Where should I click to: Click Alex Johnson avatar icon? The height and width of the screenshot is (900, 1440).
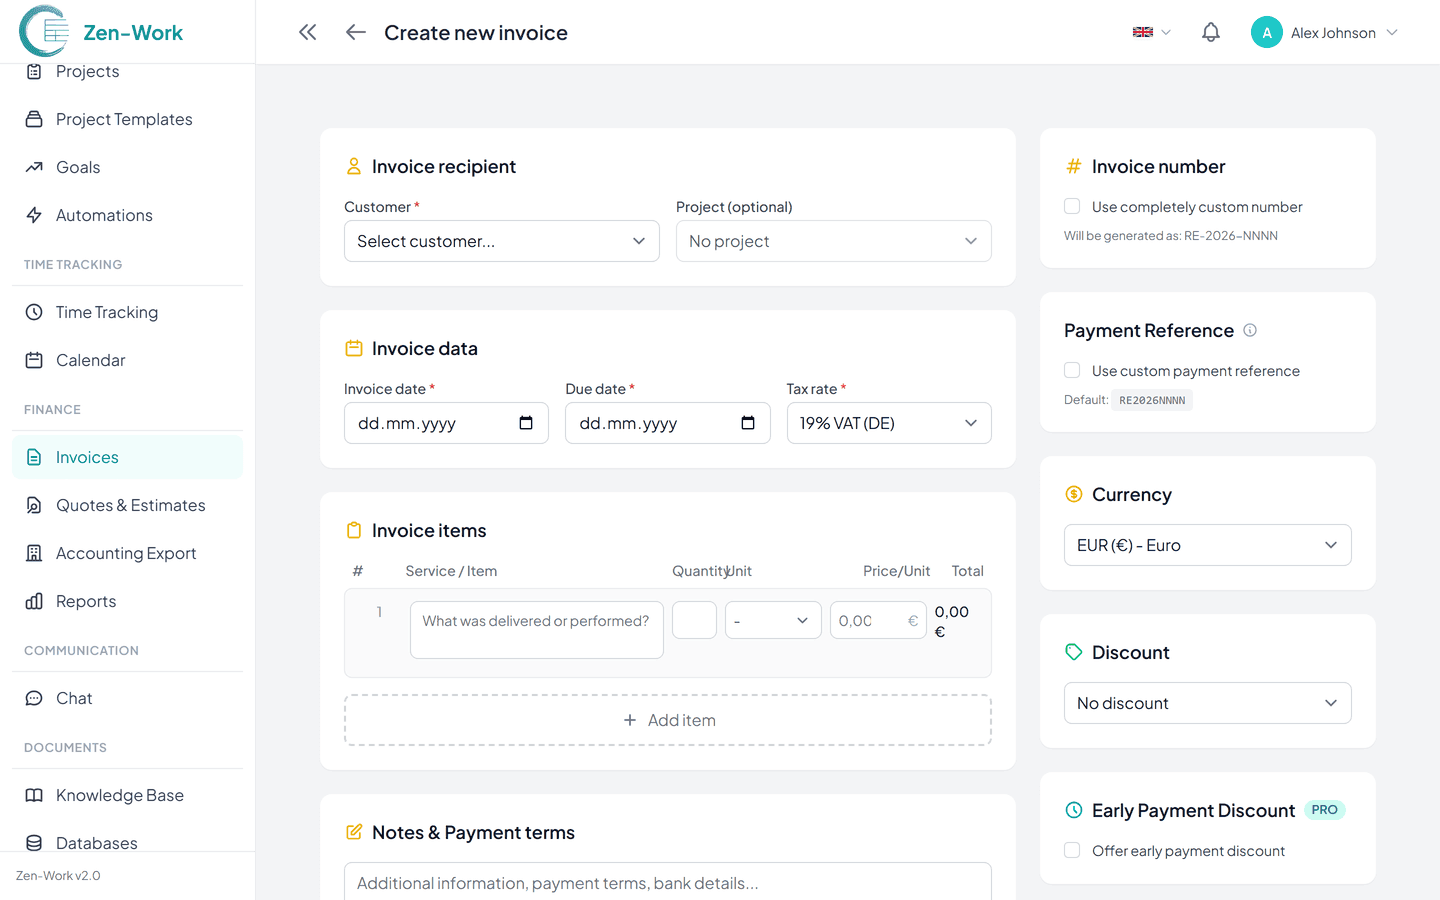click(x=1266, y=32)
